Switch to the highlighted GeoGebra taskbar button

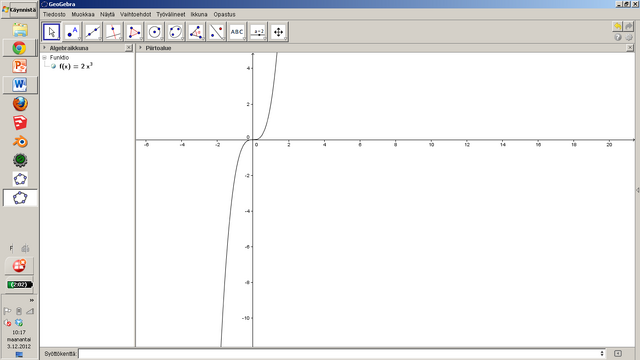20,198
